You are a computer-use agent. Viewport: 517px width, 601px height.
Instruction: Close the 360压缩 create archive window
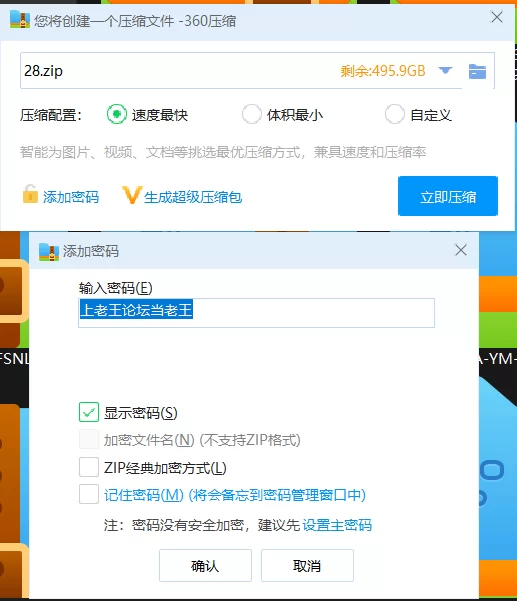click(x=497, y=17)
